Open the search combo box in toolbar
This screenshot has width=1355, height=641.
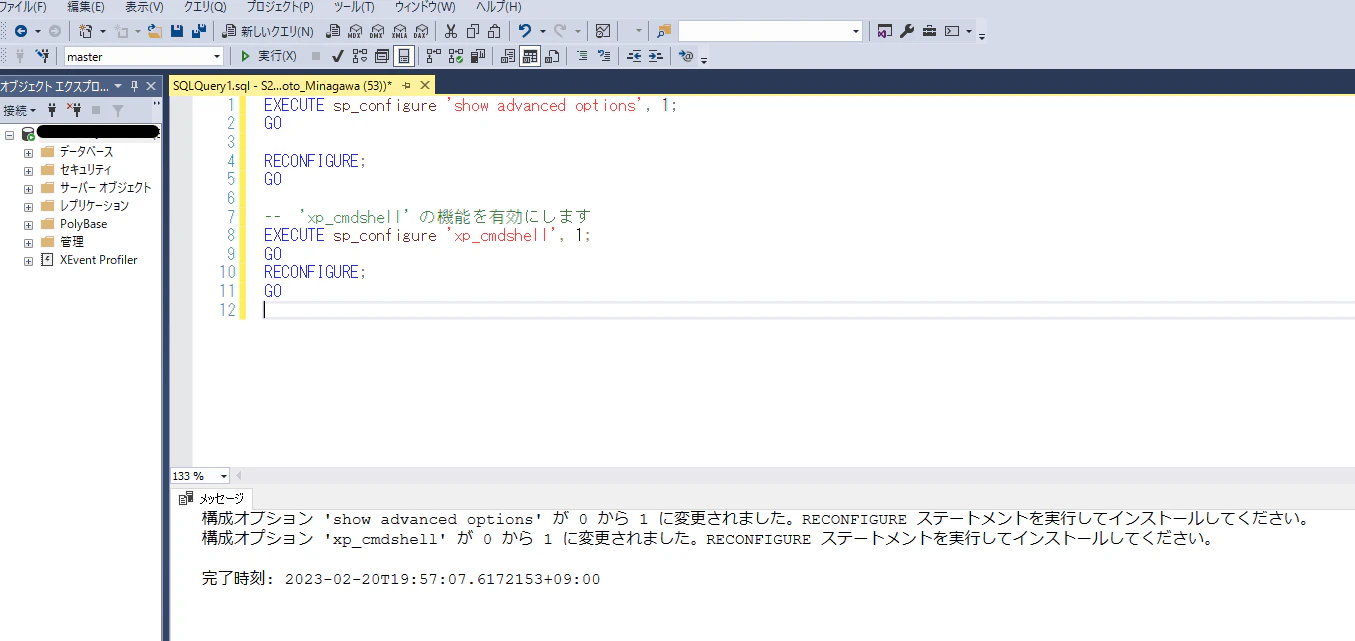(x=770, y=31)
